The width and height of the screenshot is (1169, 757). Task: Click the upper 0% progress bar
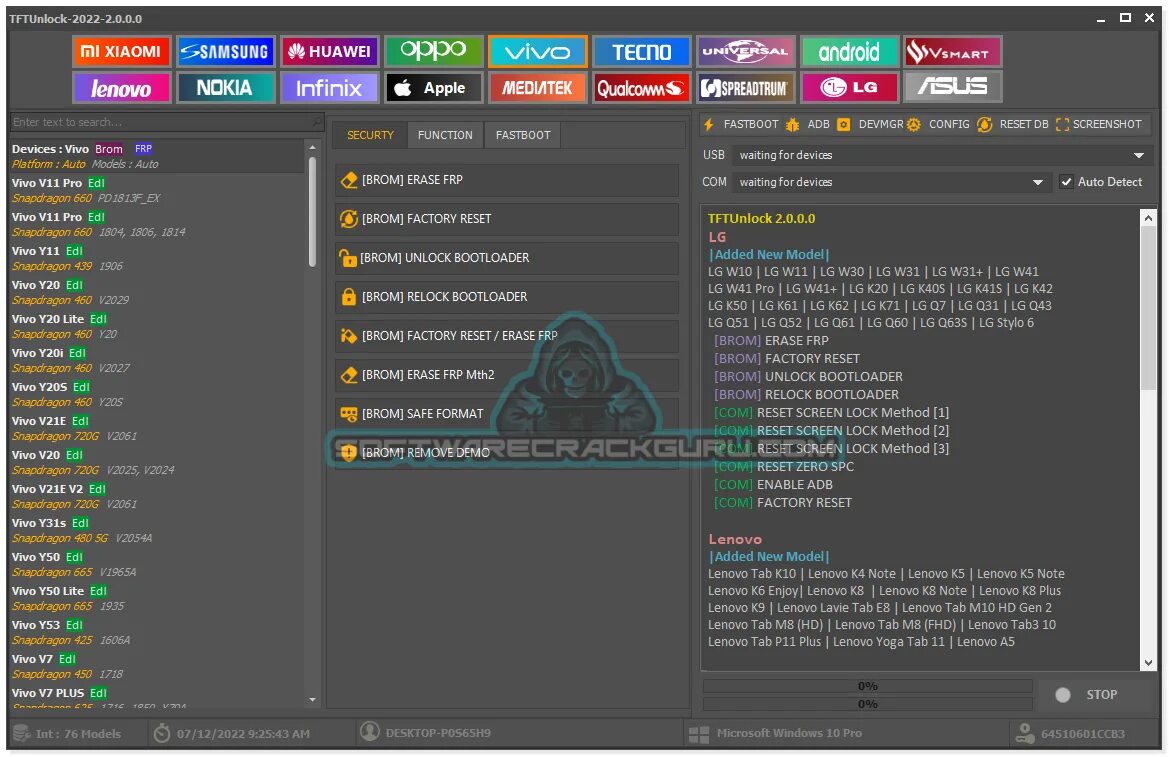pos(867,685)
